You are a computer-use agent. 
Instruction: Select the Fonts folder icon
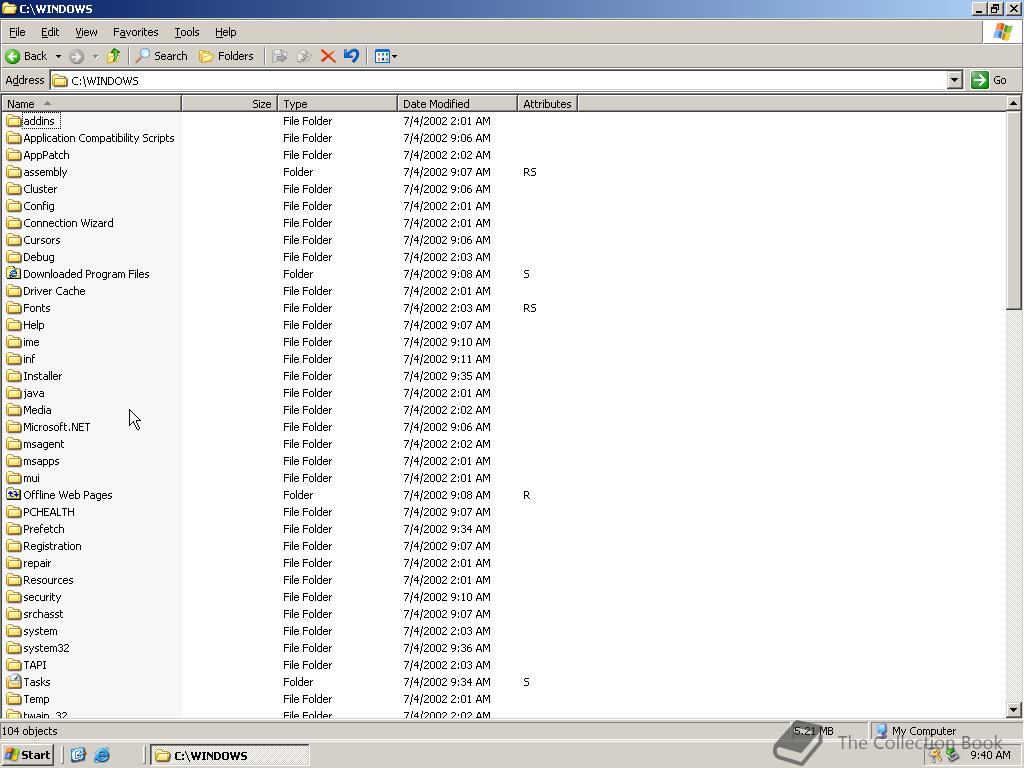[x=14, y=308]
